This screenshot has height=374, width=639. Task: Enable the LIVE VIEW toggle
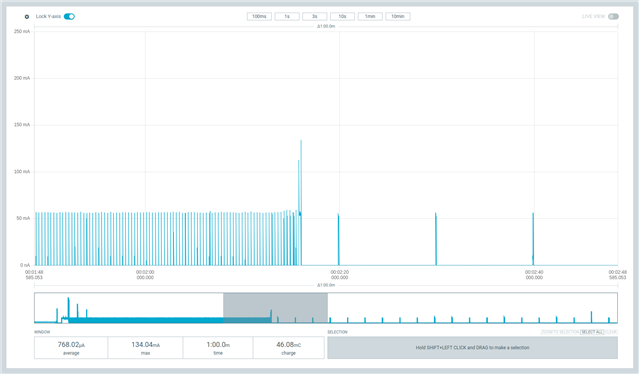tap(613, 16)
